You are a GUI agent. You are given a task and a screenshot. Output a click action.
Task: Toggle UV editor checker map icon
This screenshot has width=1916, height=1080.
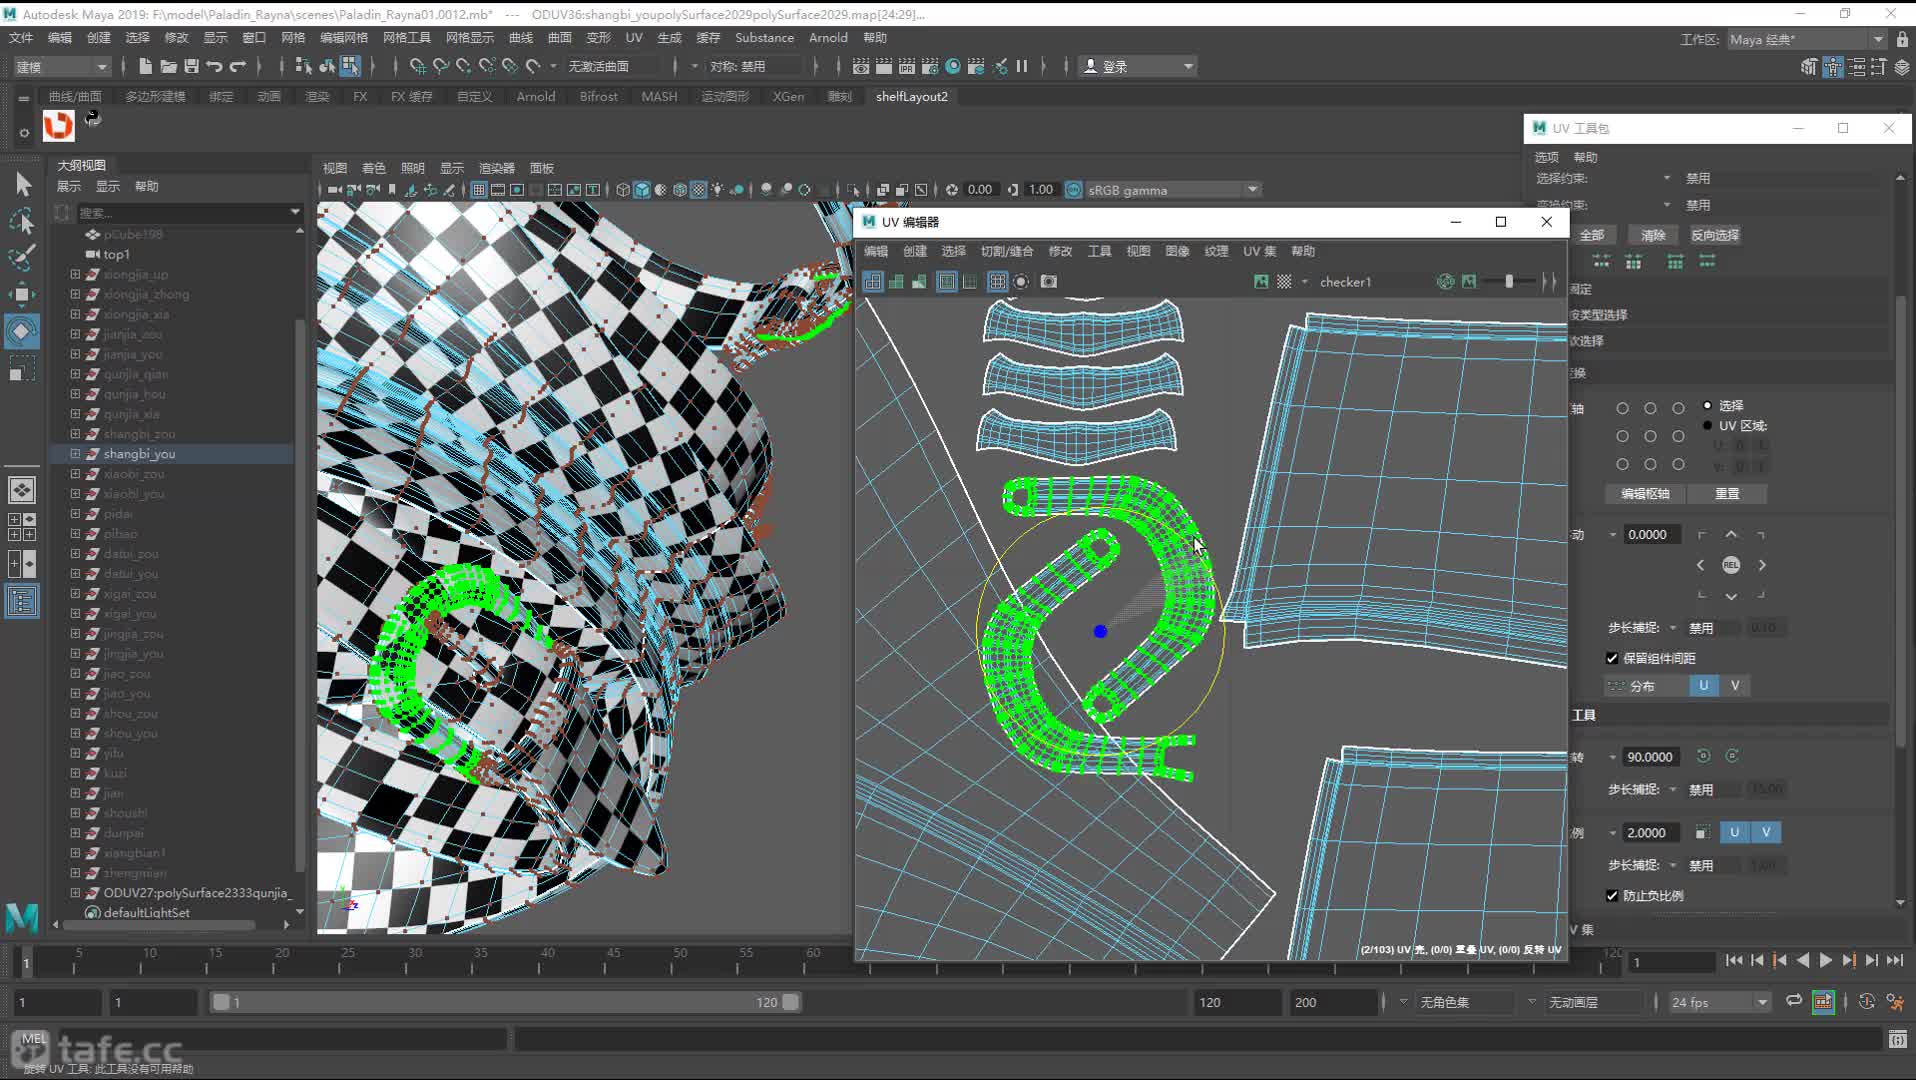click(x=1284, y=282)
